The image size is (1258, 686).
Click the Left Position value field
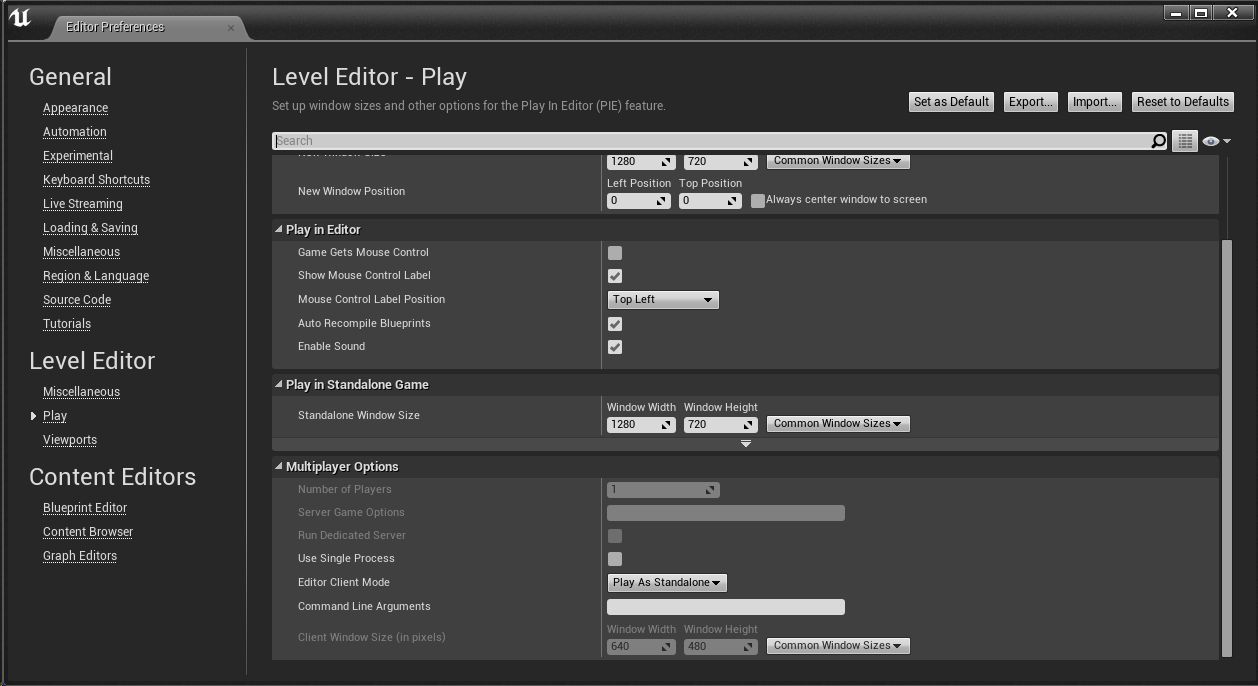[638, 201]
